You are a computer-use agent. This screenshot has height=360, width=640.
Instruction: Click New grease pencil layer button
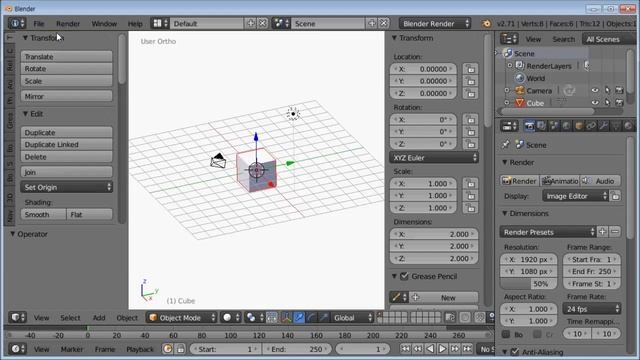click(x=445, y=298)
